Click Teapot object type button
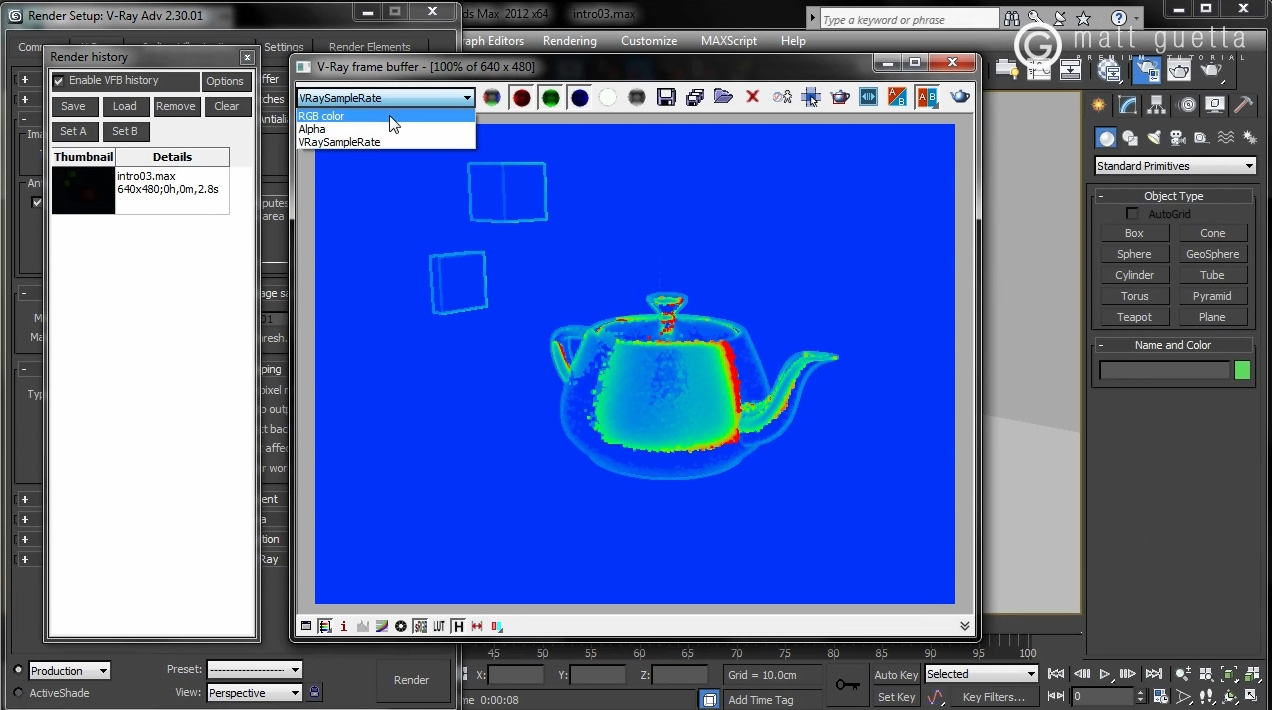 pos(1134,317)
